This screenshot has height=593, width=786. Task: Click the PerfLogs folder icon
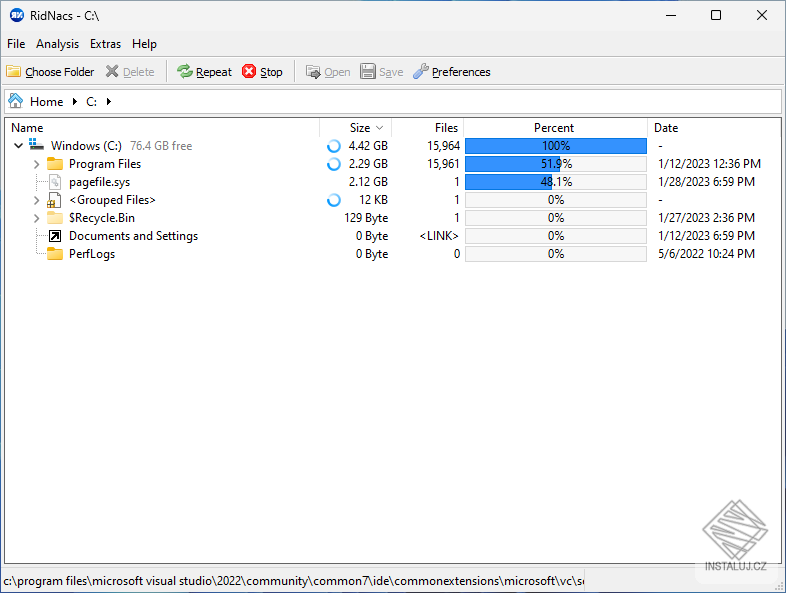point(55,254)
